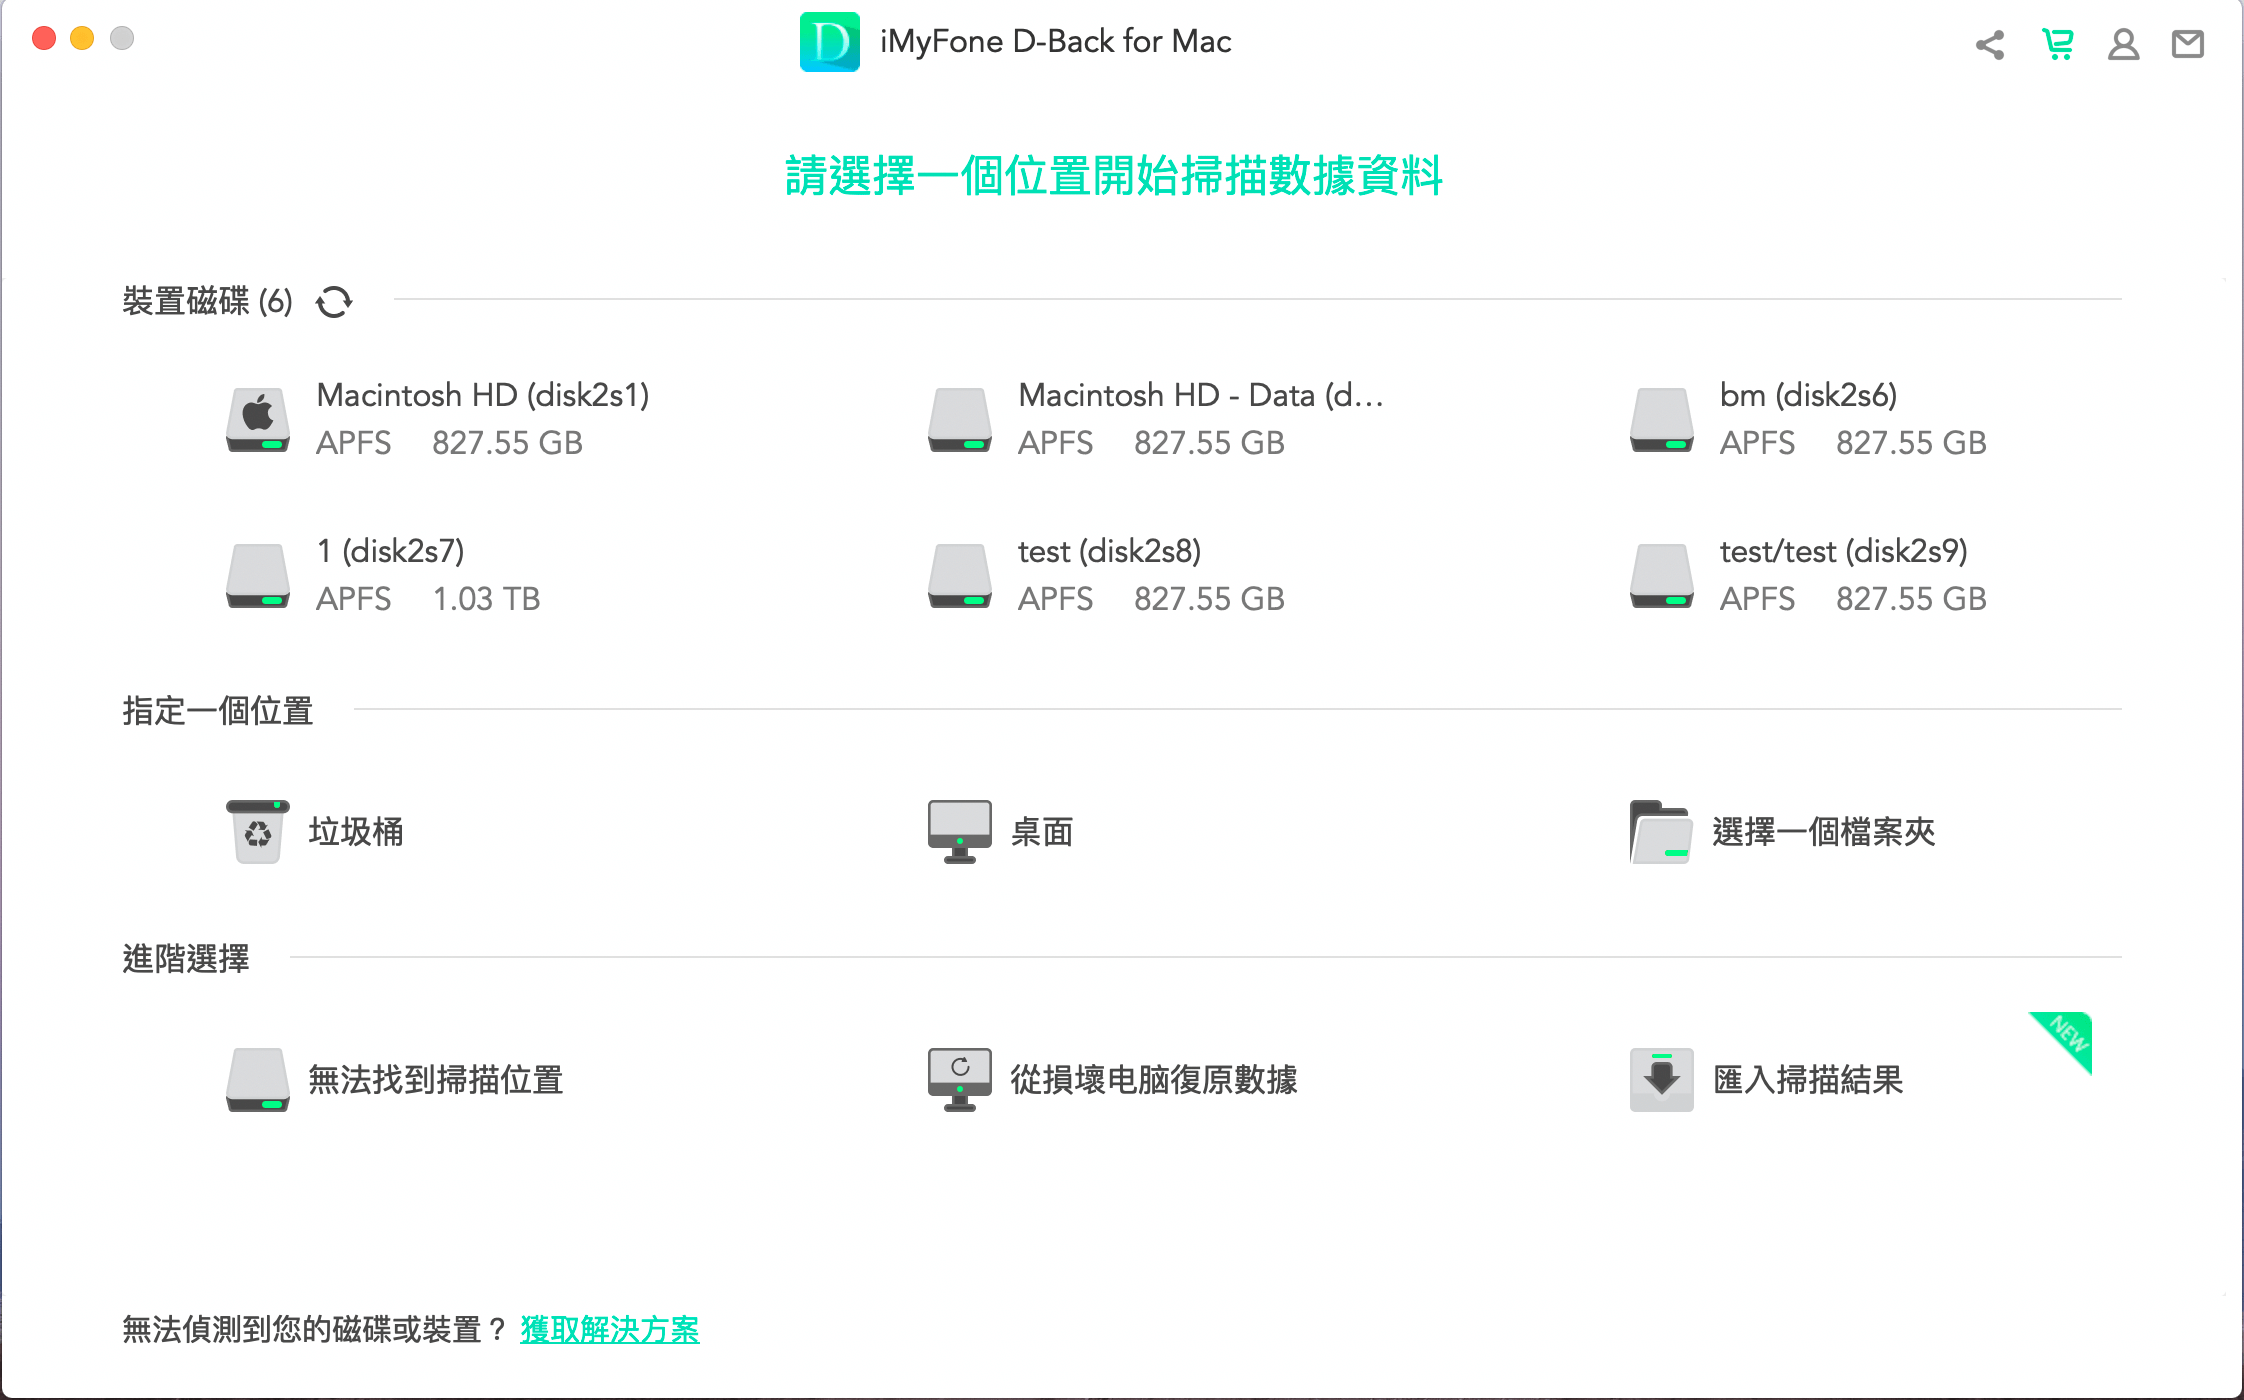Refresh the device disk list
This screenshot has width=2244, height=1400.
coord(333,301)
